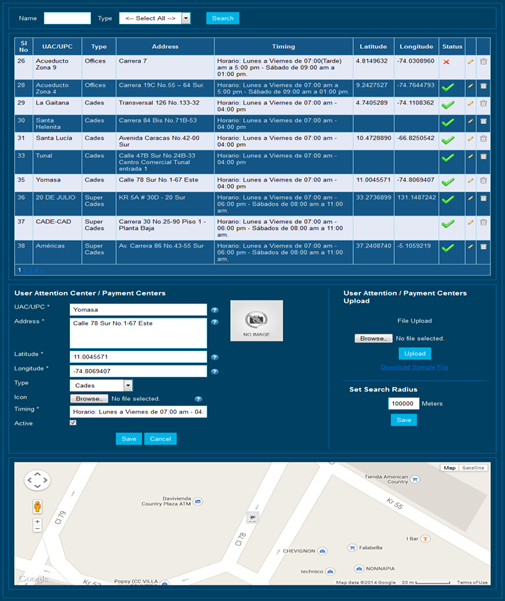Click the Street View pegman icon

coord(37,506)
